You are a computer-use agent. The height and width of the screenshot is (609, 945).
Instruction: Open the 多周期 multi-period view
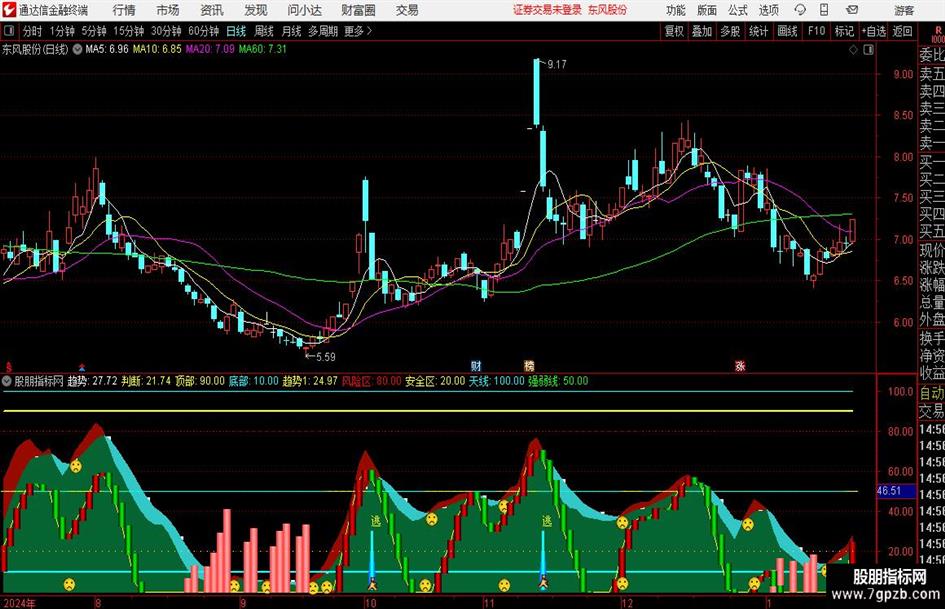(x=322, y=31)
